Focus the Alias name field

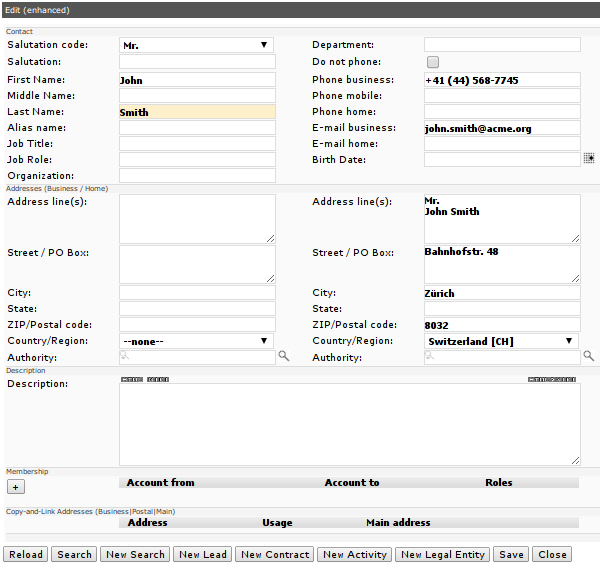197,128
